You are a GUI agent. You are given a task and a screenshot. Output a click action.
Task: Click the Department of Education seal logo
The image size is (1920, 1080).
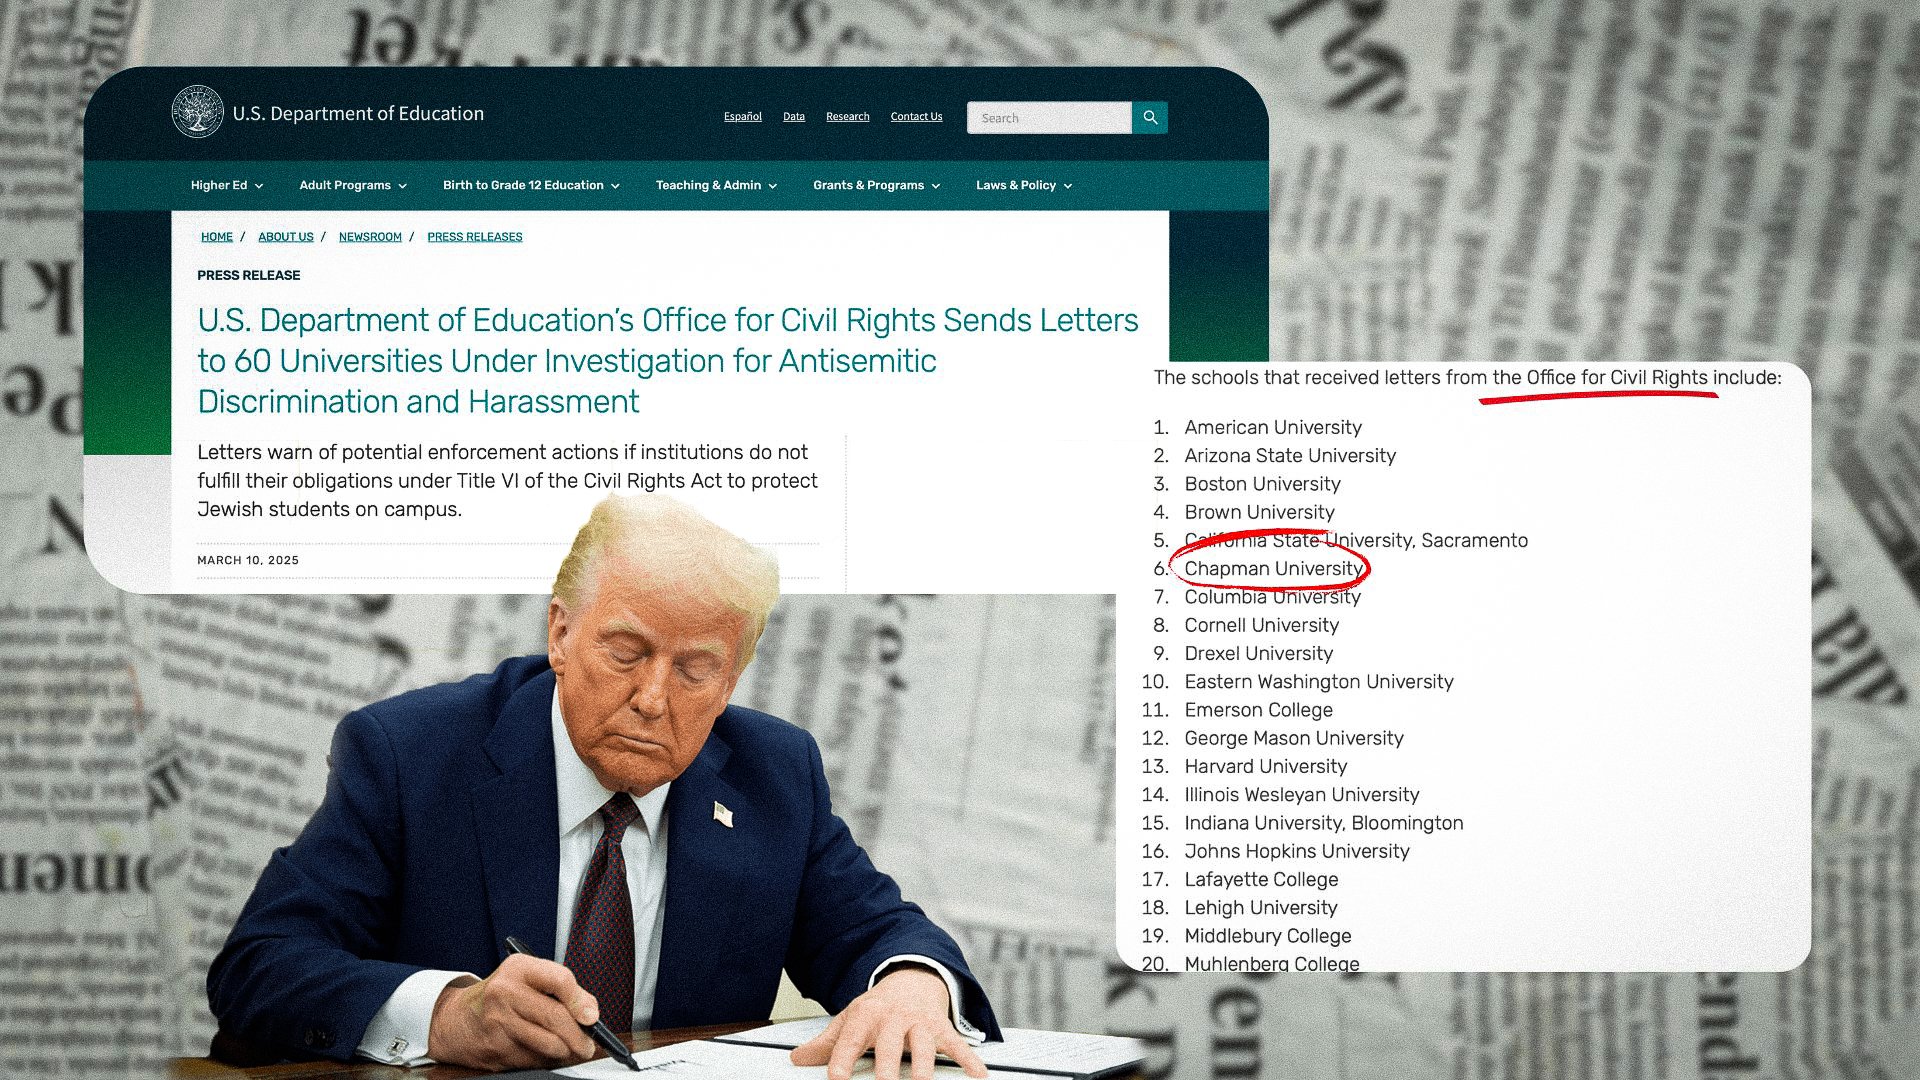[x=198, y=112]
